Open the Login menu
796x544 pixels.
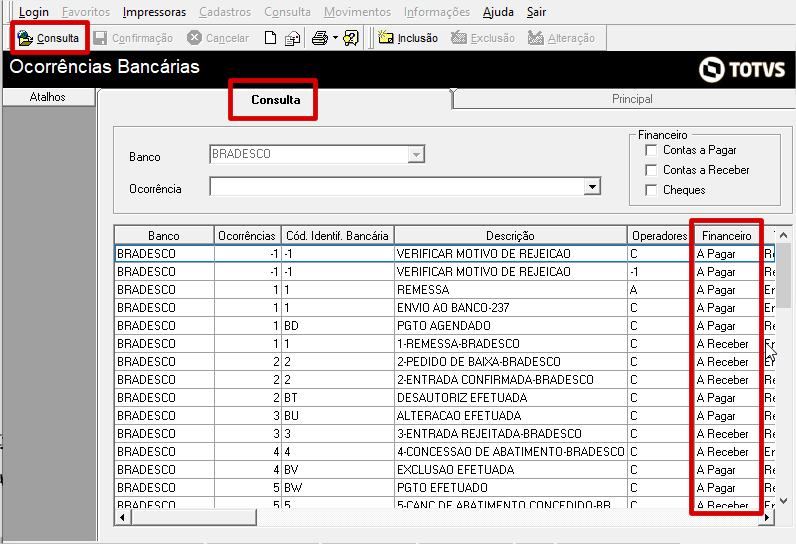pos(34,12)
